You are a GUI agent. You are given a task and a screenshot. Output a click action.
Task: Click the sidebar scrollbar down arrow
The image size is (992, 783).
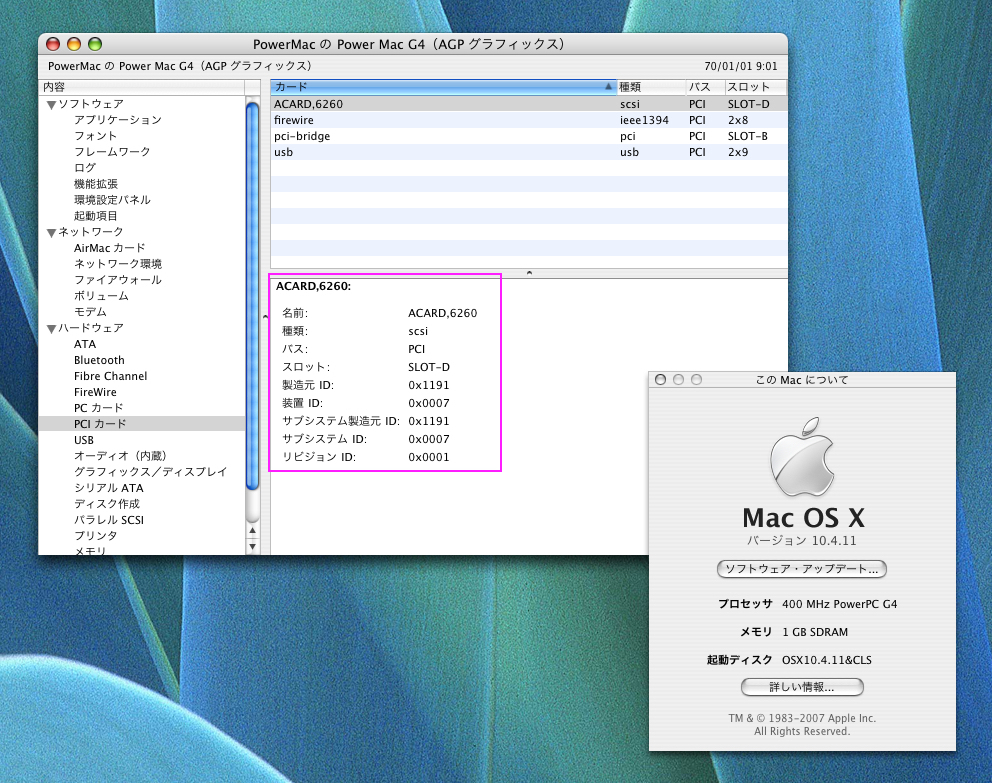tap(252, 546)
